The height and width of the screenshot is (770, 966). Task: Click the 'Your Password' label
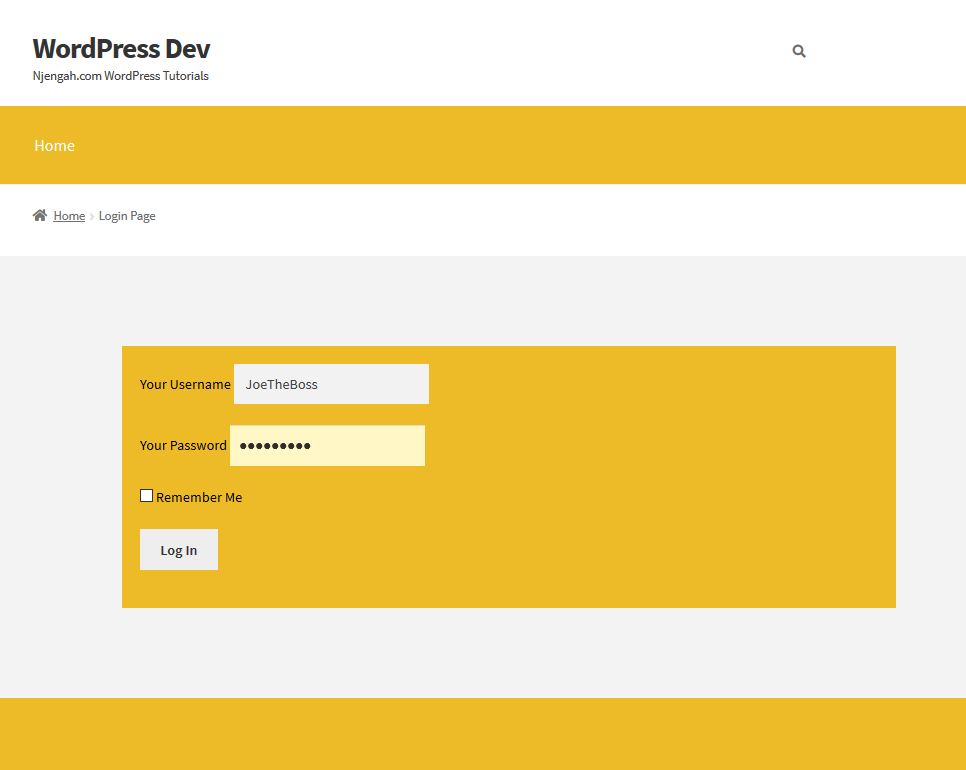pyautogui.click(x=183, y=445)
